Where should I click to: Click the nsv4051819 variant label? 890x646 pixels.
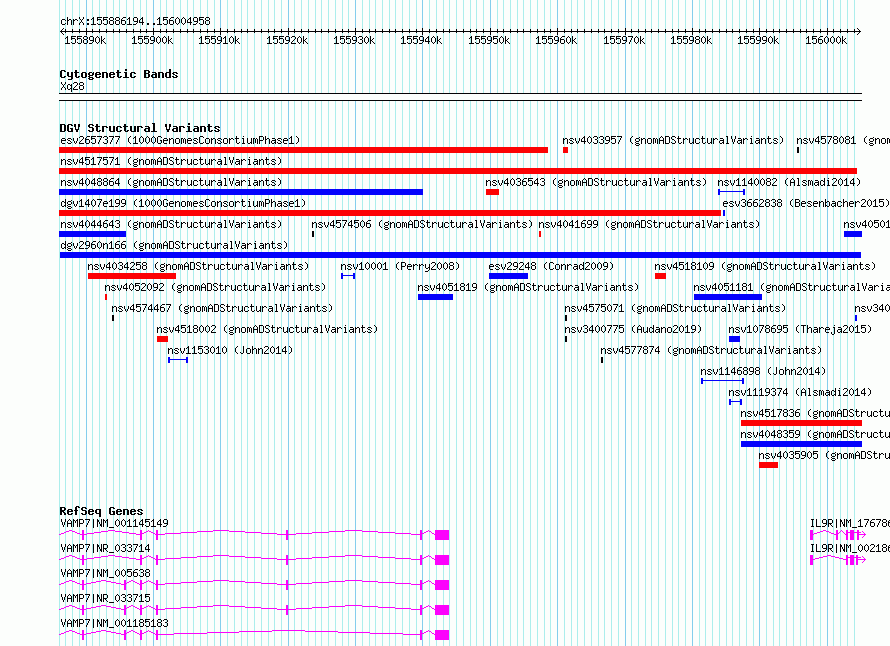(528, 287)
